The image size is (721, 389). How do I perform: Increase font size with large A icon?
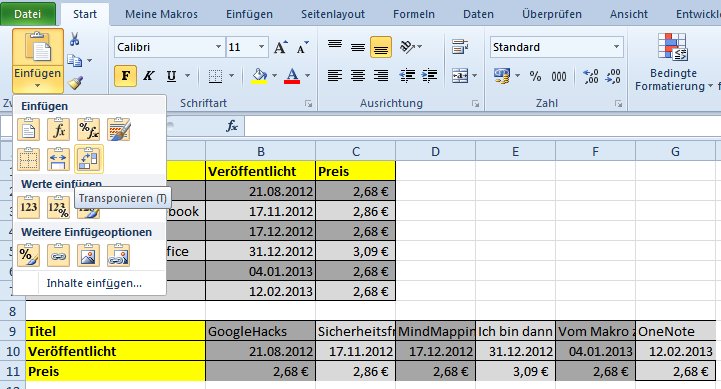[280, 47]
